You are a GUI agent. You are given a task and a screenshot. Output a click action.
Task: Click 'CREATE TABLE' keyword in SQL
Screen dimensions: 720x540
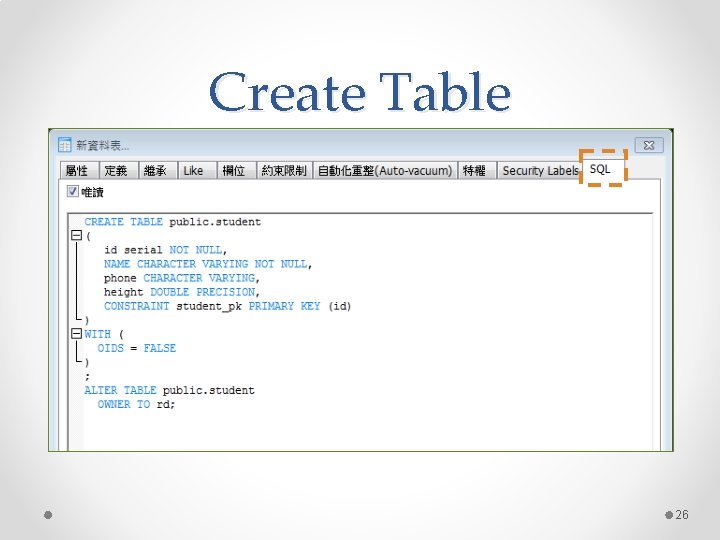[124, 222]
